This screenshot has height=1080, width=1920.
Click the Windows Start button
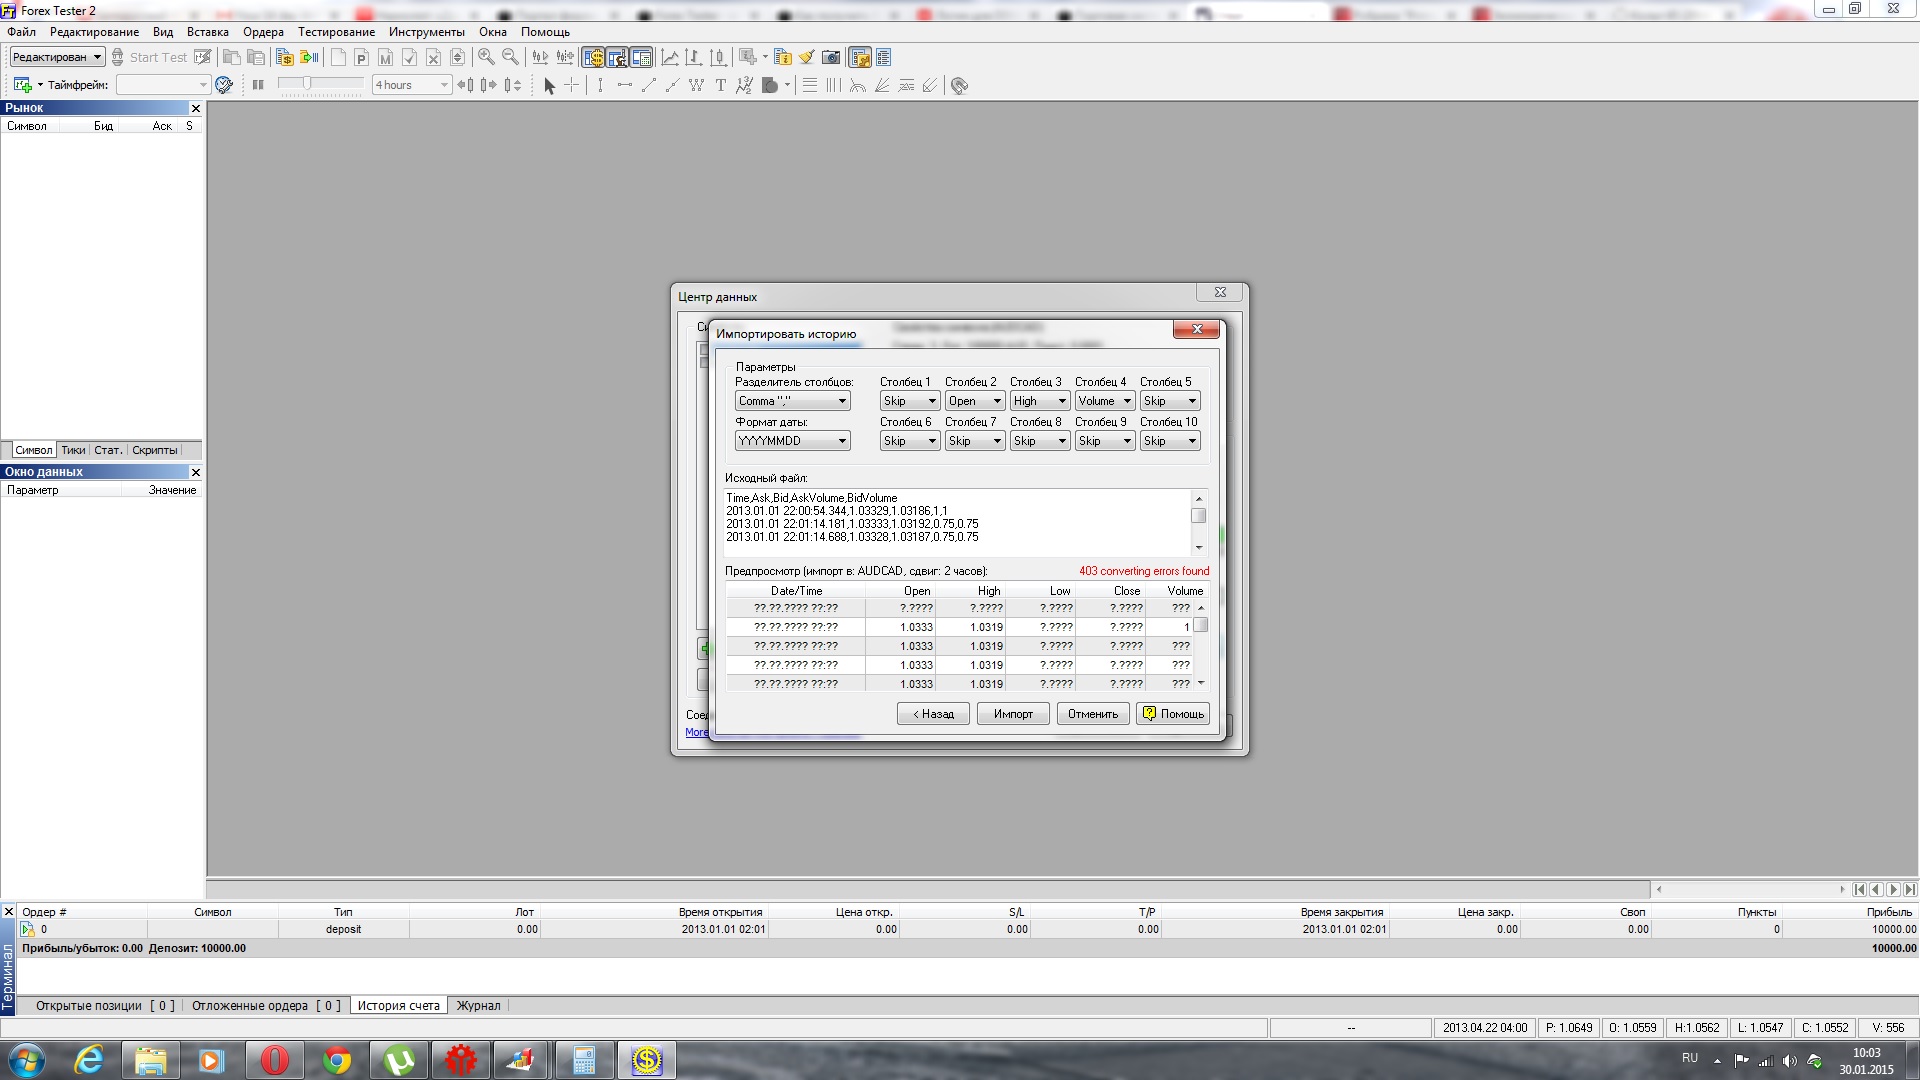click(27, 1060)
